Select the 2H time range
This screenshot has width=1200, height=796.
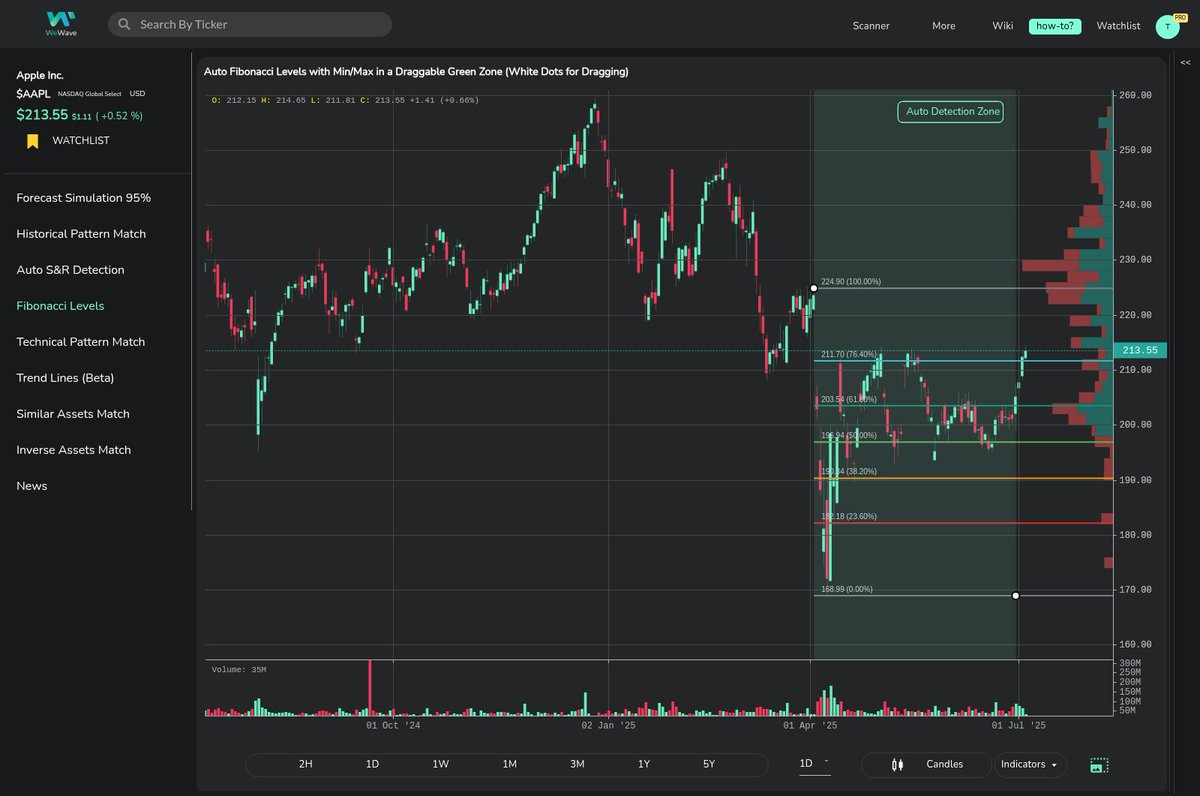click(x=306, y=764)
